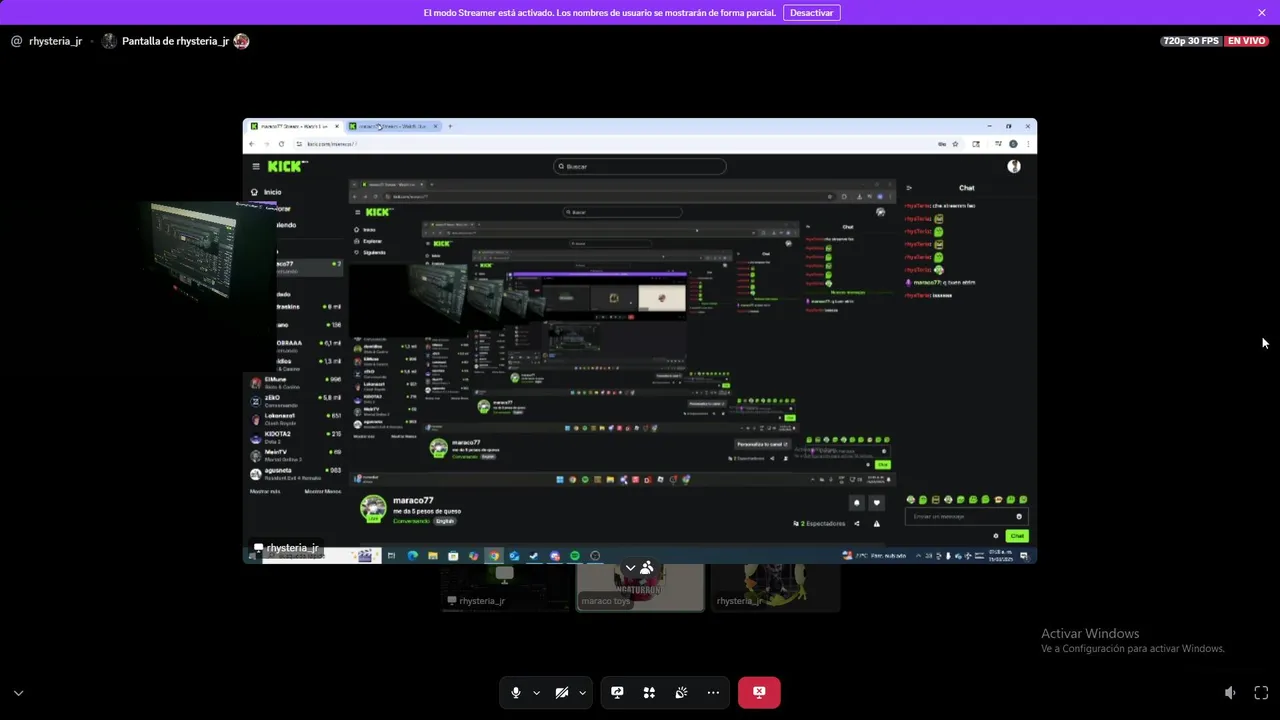Click maraco77 streamer name below video
The width and height of the screenshot is (1280, 720).
[413, 500]
